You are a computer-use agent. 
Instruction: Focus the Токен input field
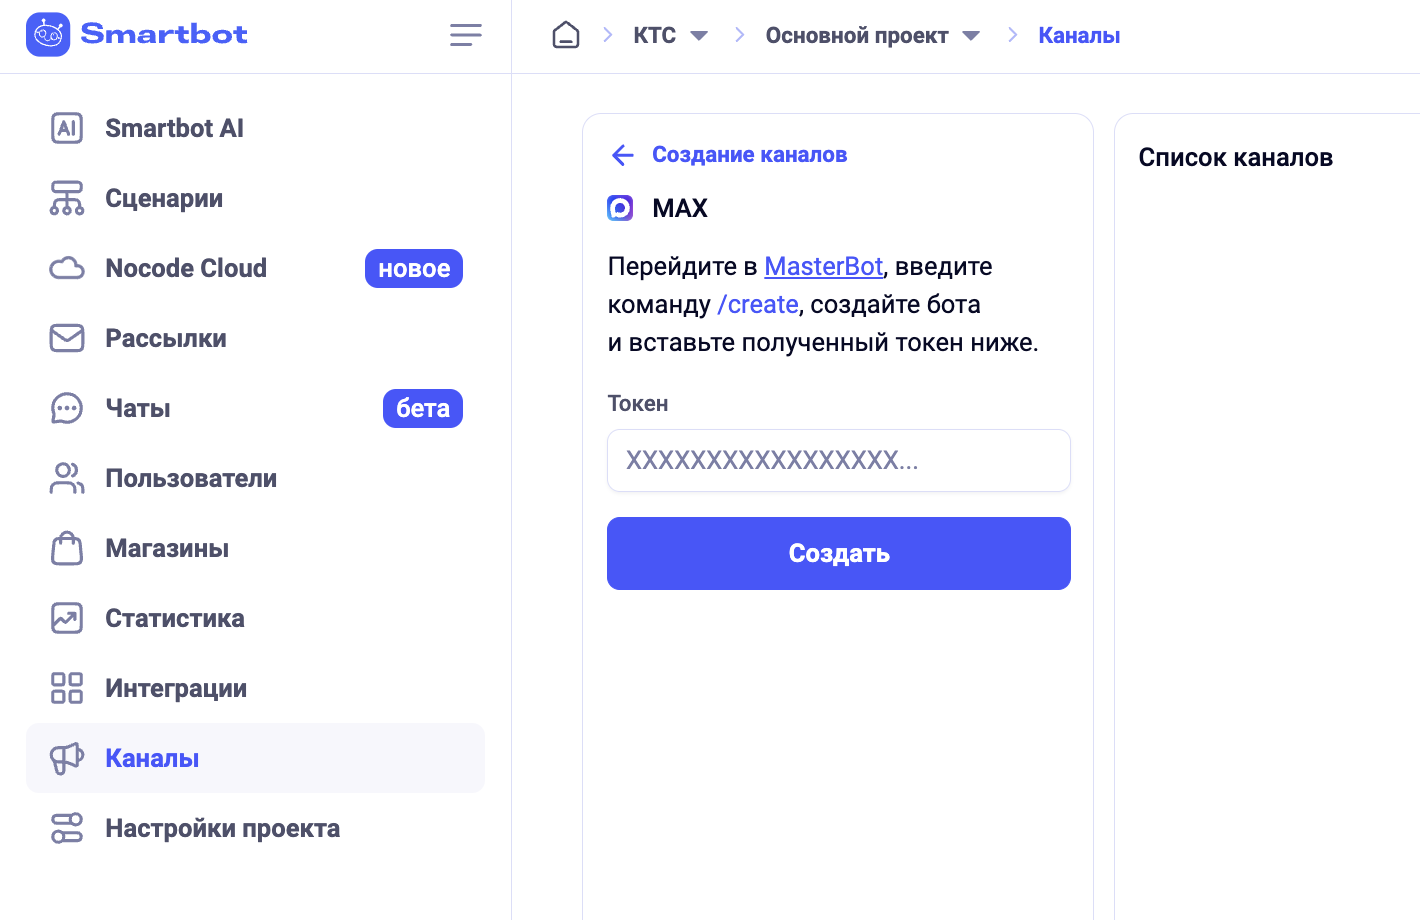838,460
